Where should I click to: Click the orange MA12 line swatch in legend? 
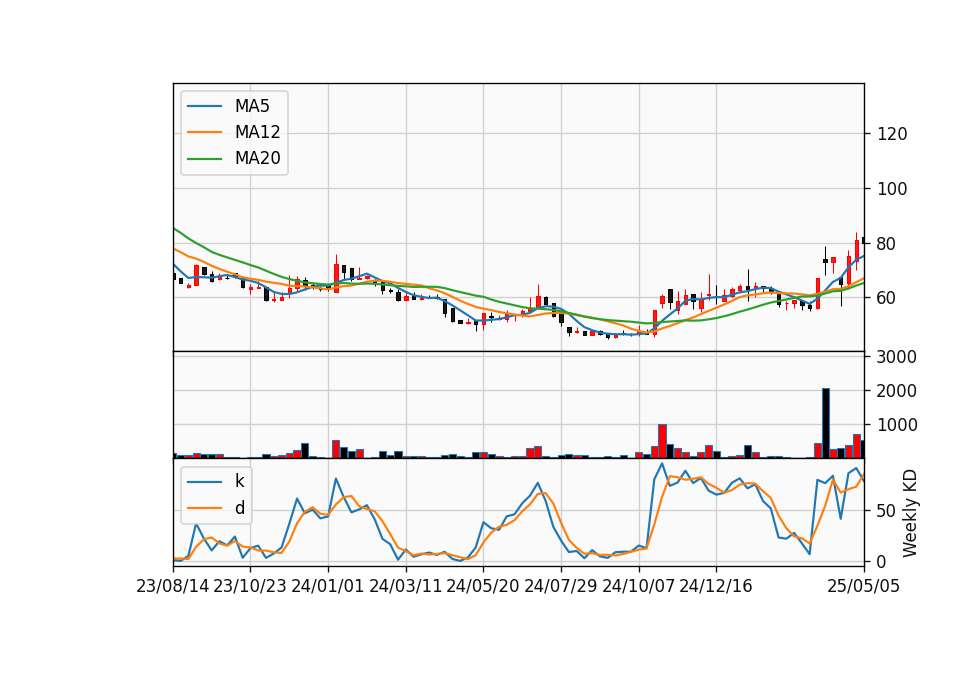click(x=204, y=132)
